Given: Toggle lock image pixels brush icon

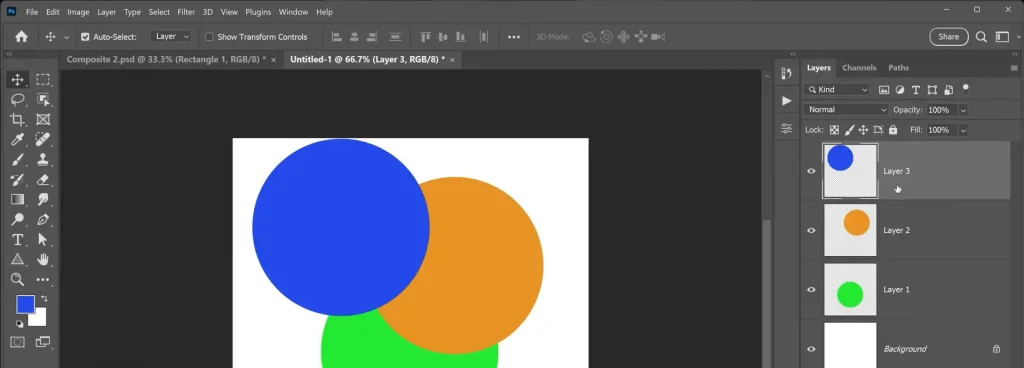Looking at the screenshot, I should [x=849, y=130].
